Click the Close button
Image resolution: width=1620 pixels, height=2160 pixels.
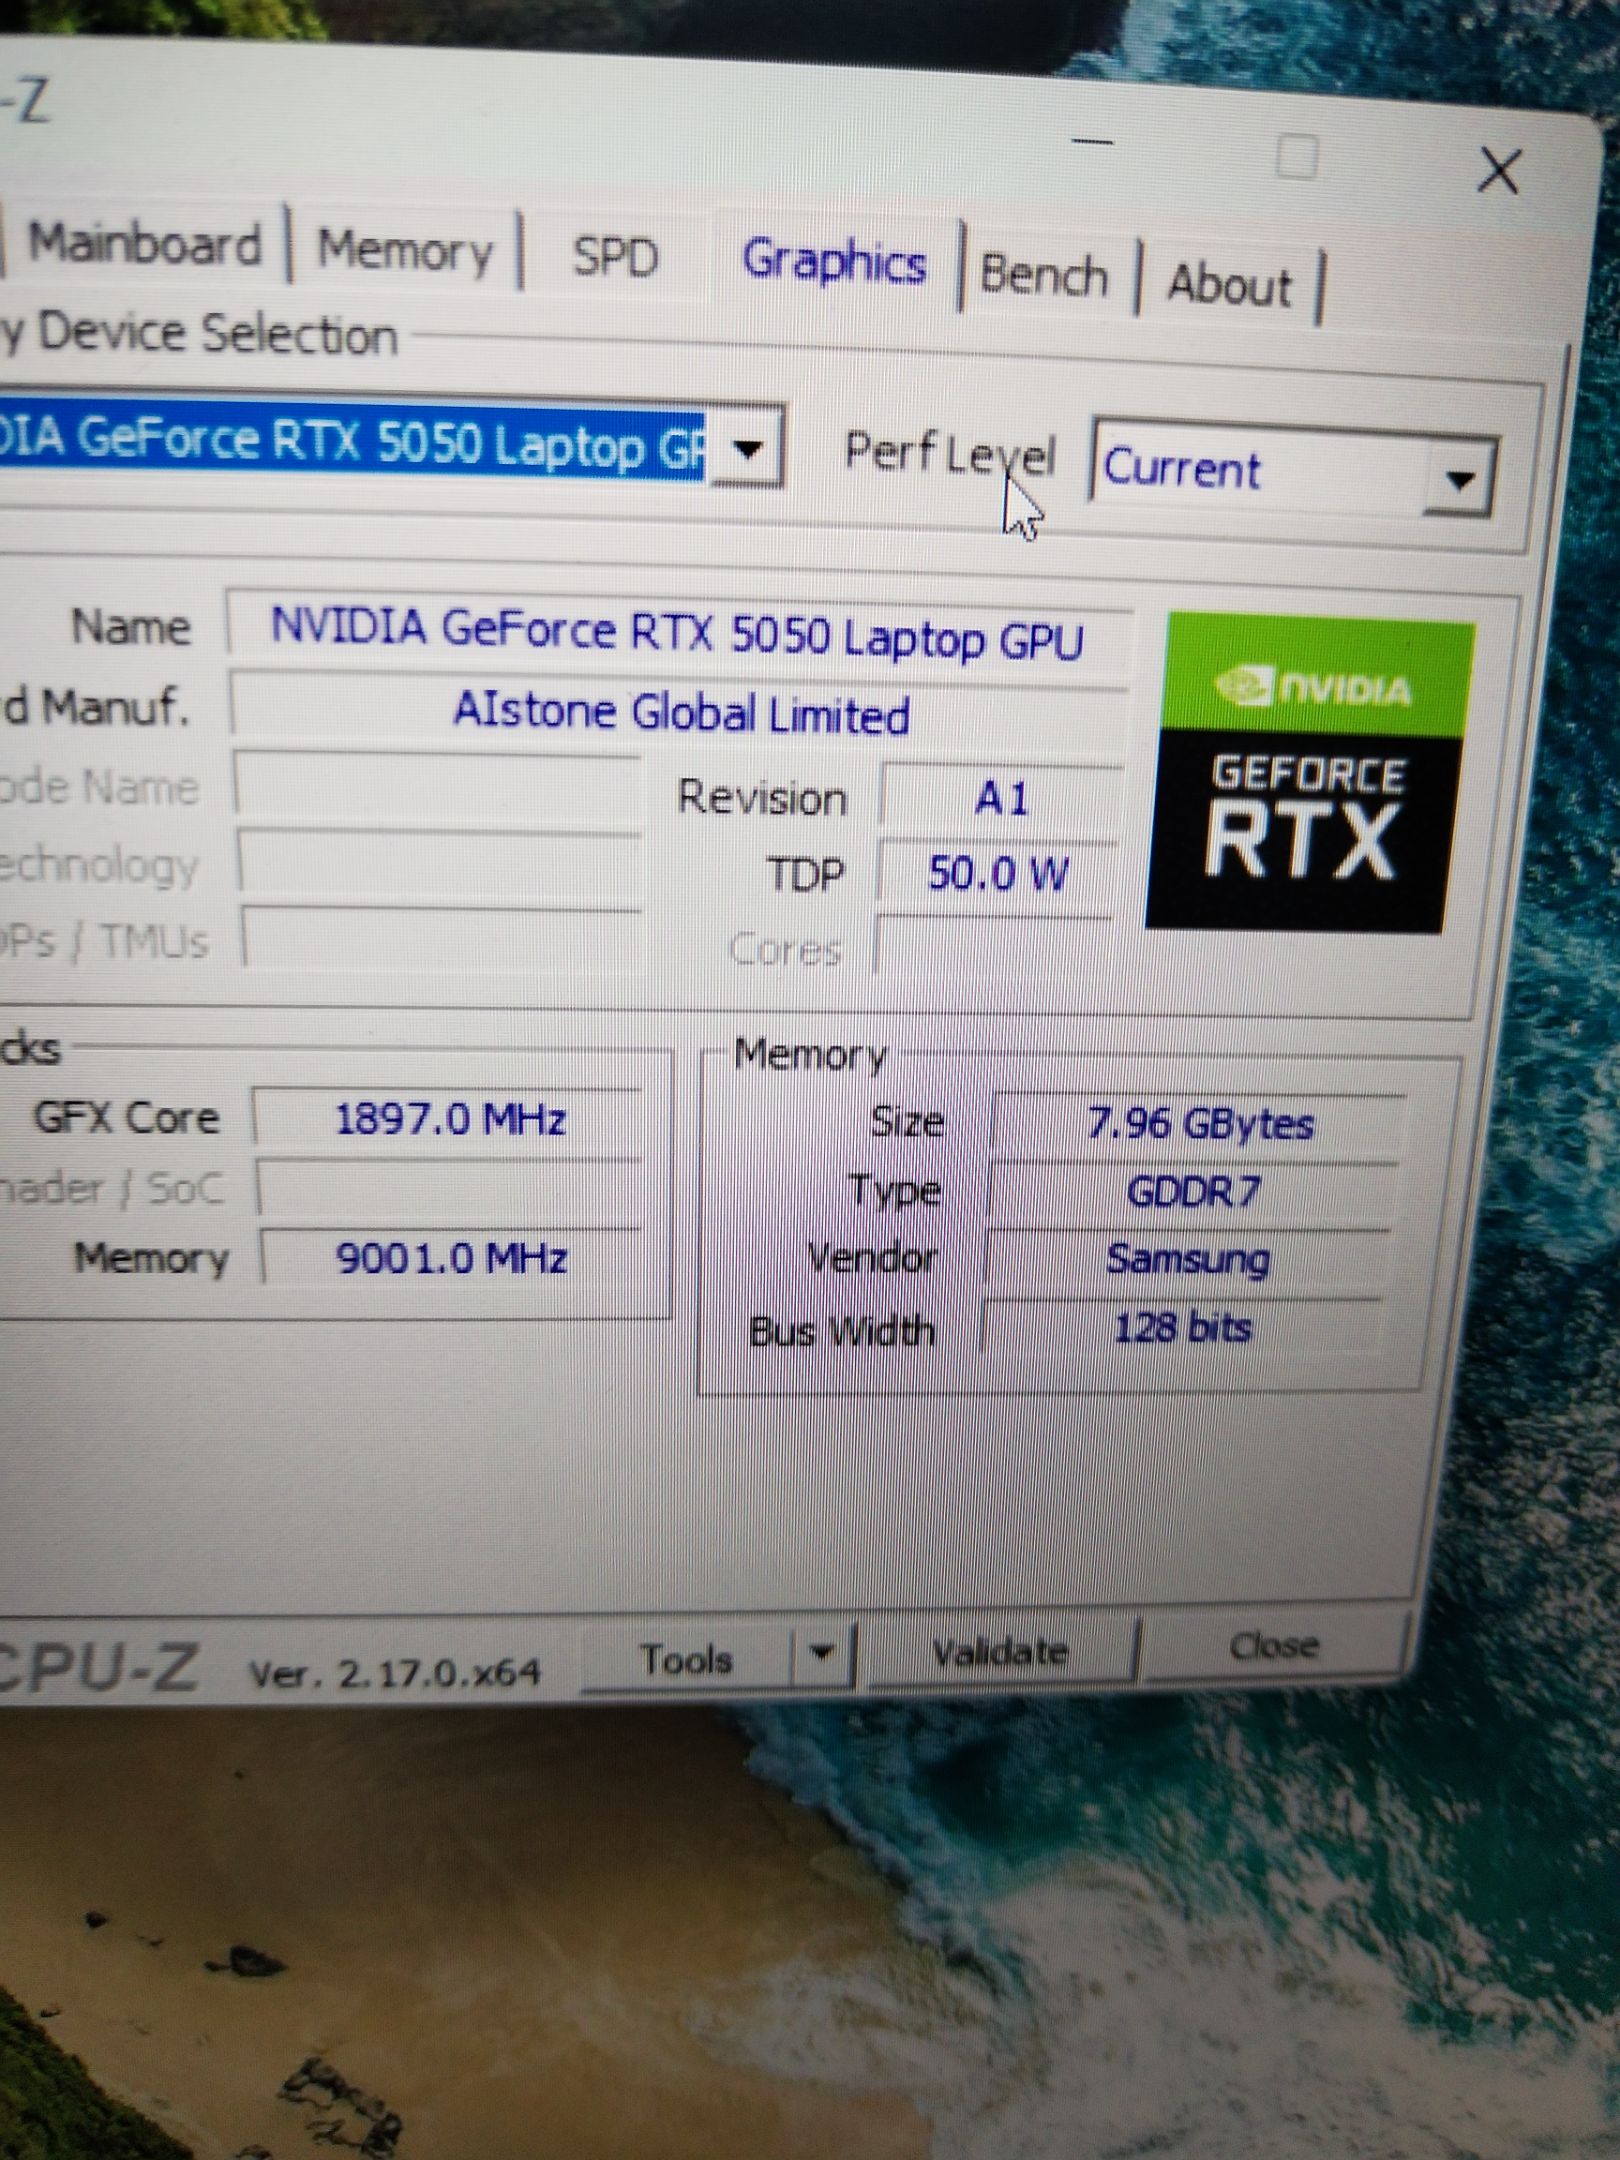[1274, 1645]
